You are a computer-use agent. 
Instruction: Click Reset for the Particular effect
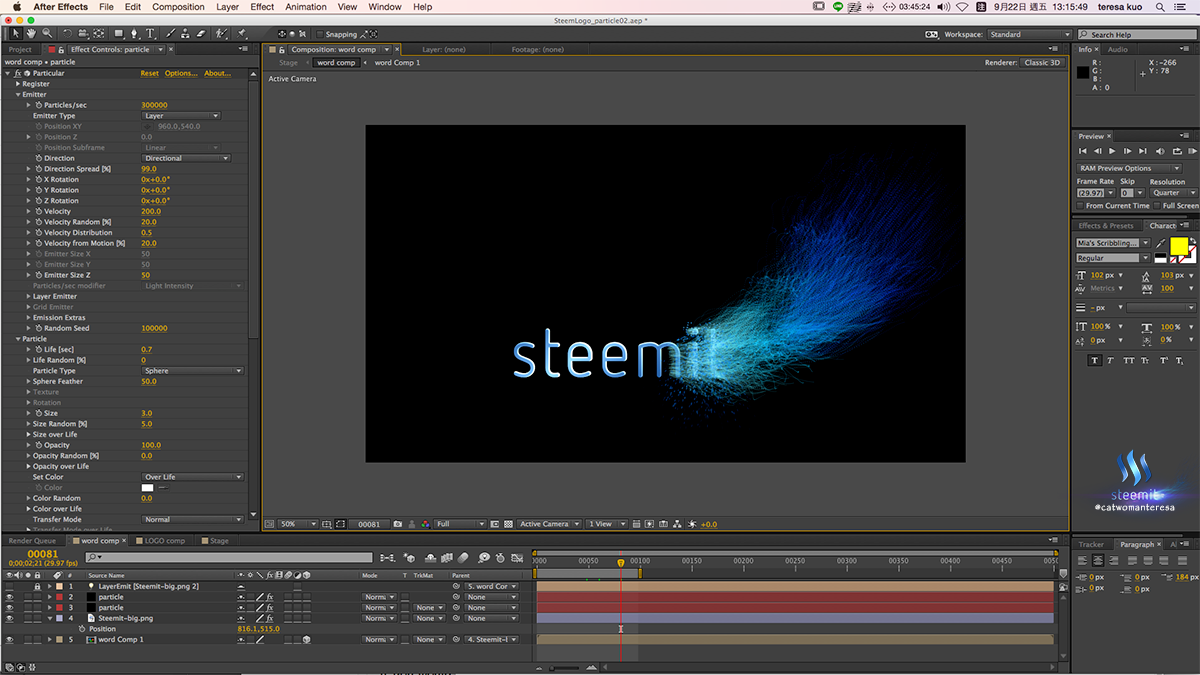click(x=149, y=73)
